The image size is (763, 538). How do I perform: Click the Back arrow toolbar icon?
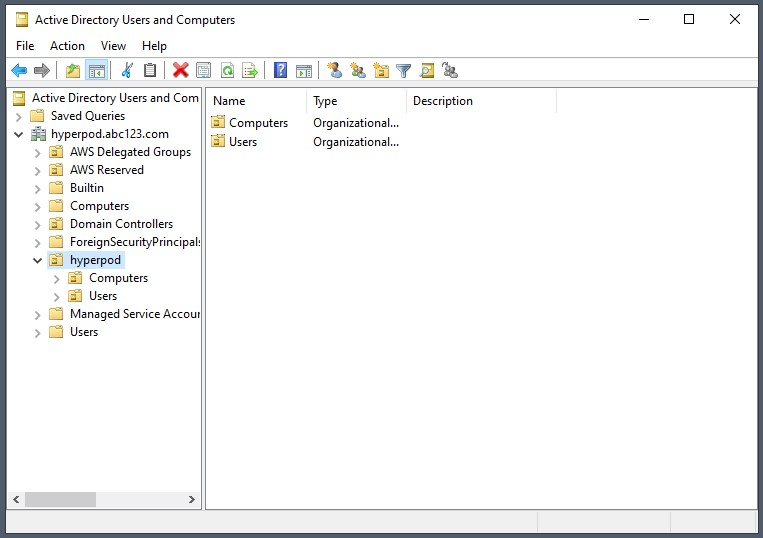(x=19, y=71)
